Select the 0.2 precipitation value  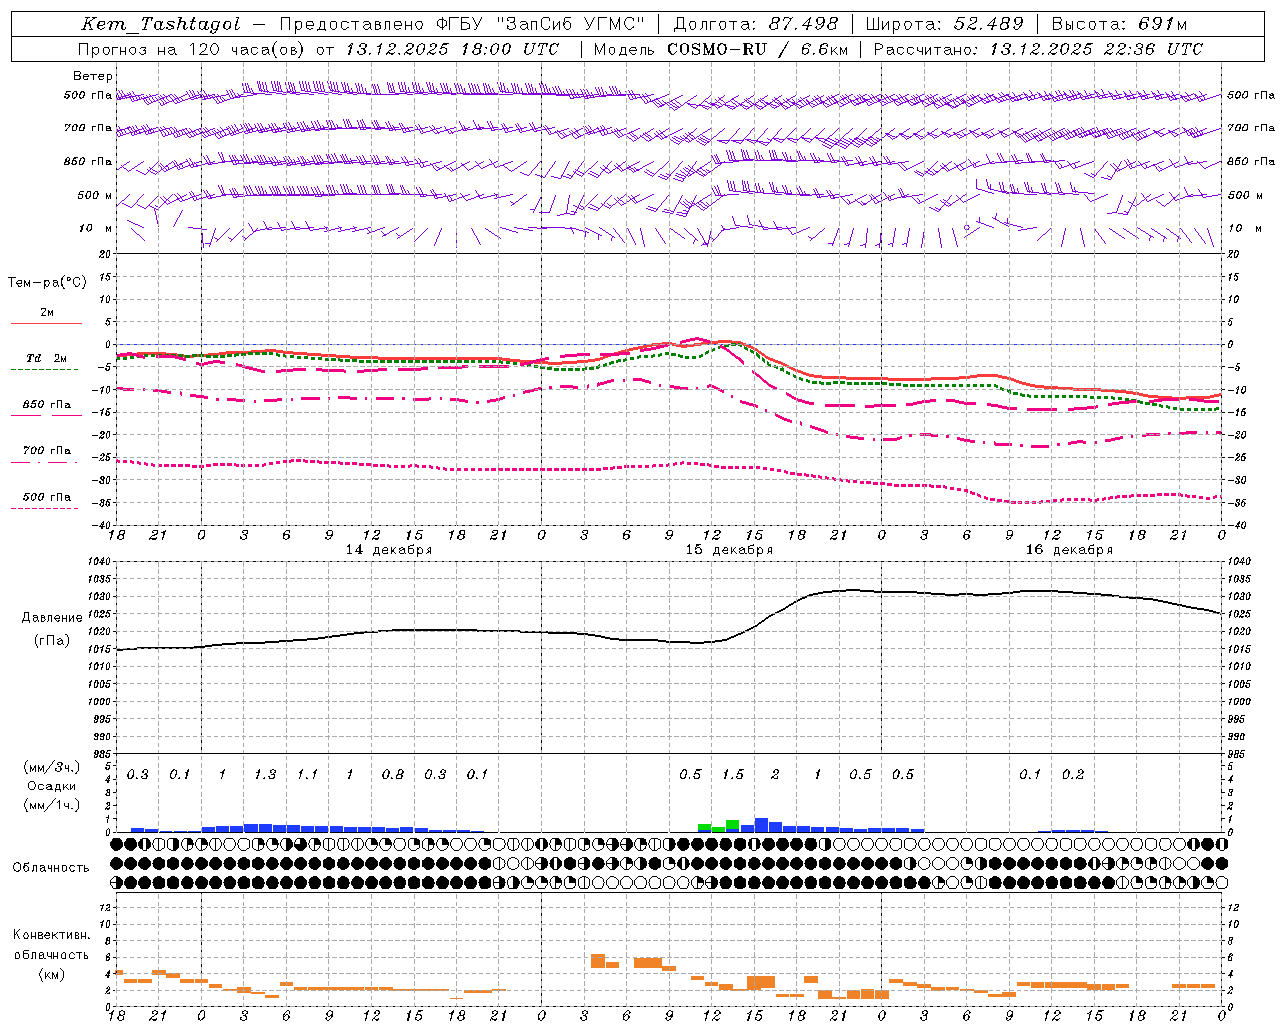[x=1073, y=775]
